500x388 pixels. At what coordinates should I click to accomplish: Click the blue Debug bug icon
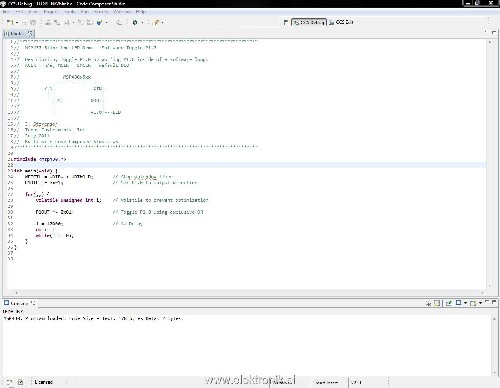click(x=99, y=23)
